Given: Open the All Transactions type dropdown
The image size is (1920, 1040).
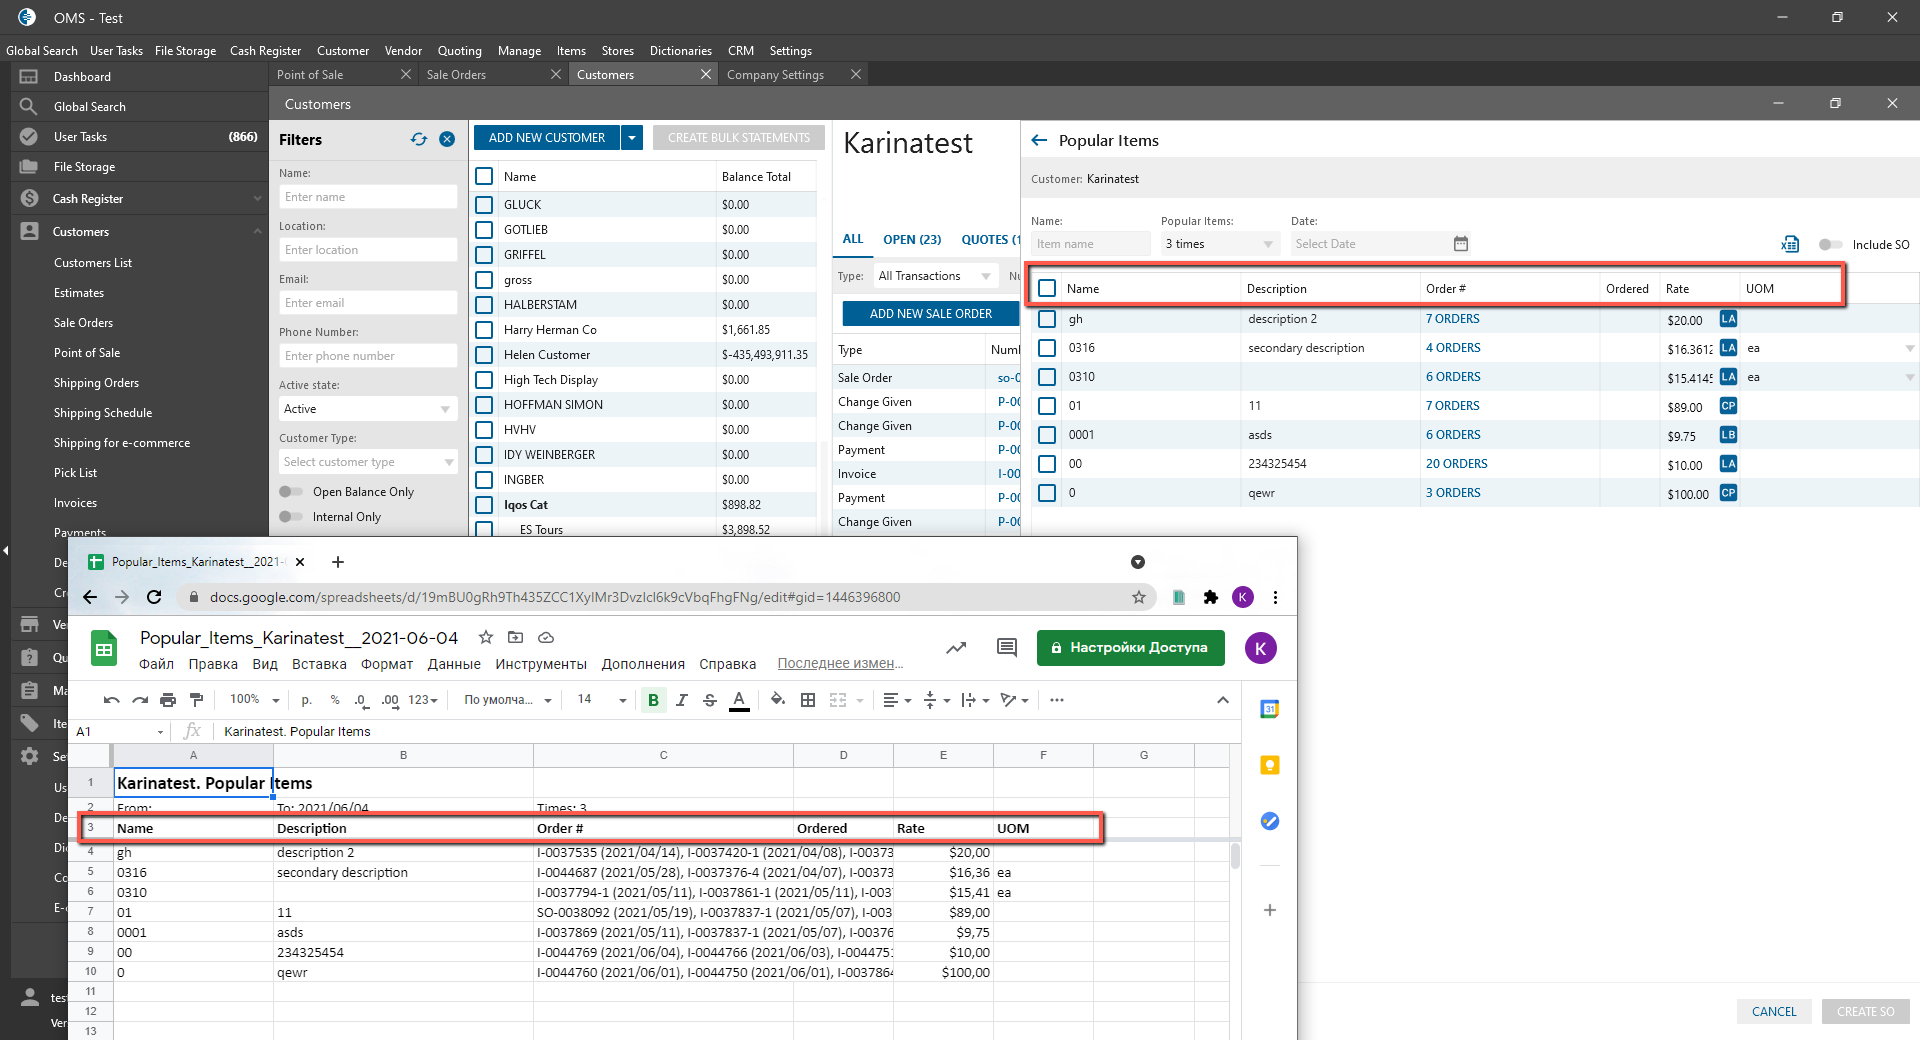Looking at the screenshot, I should click(934, 276).
